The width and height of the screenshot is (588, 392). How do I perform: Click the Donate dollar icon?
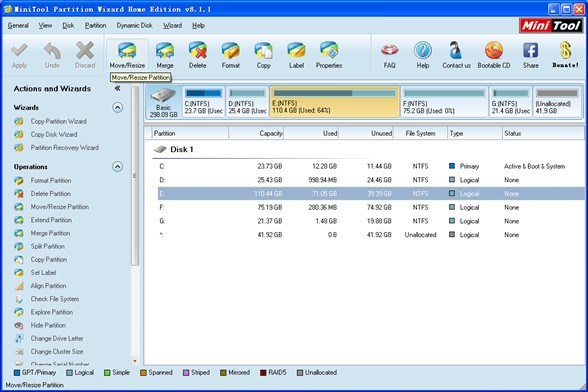[566, 50]
